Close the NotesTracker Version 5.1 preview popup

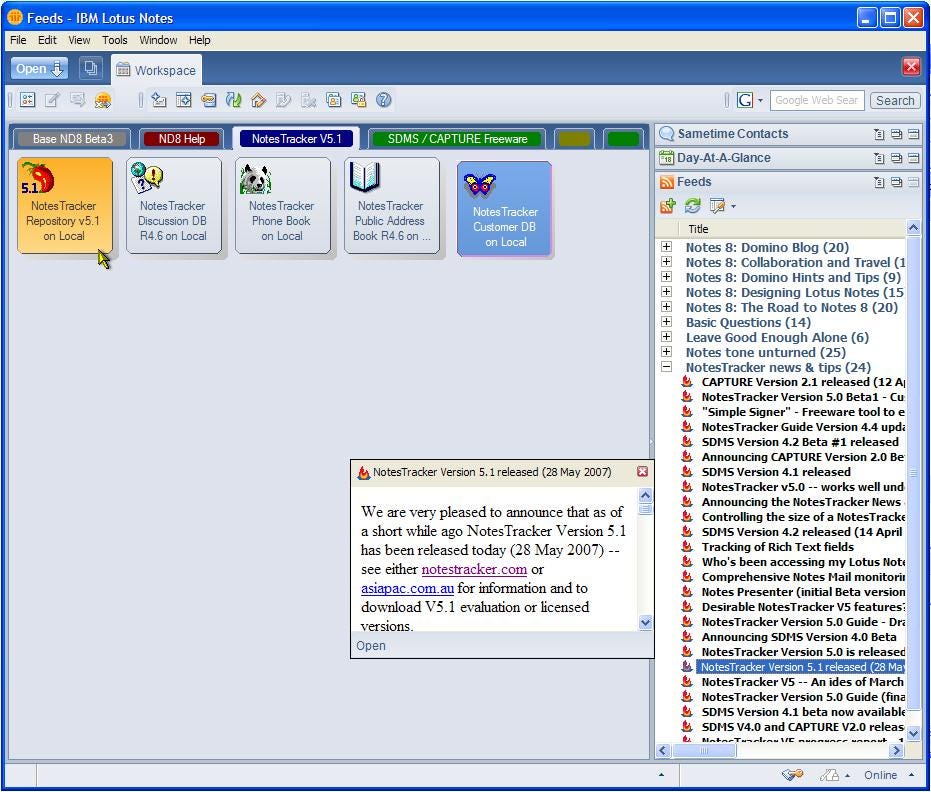642,471
